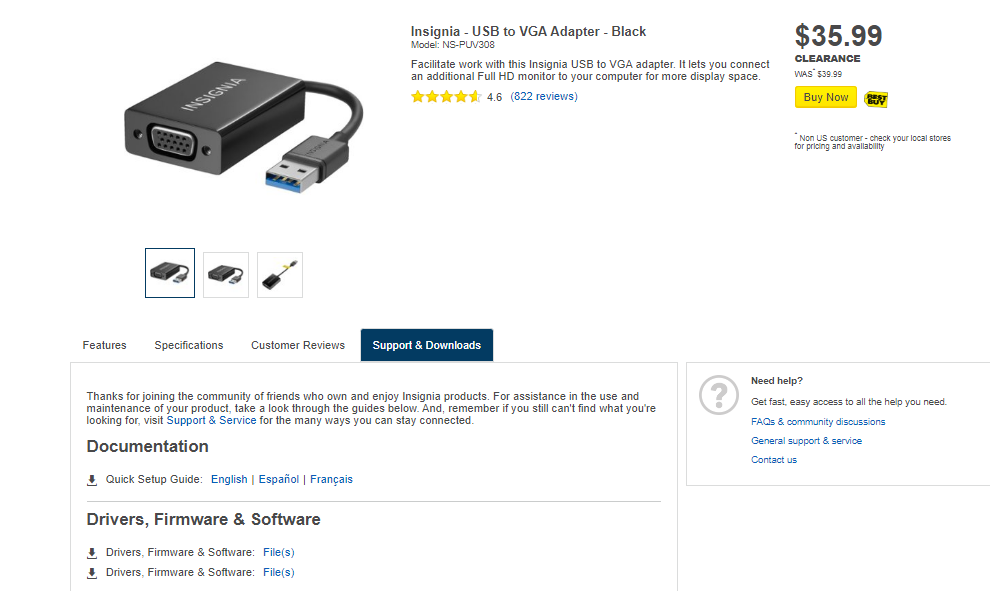
Task: Open the Customer Reviews tab
Action: pyautogui.click(x=298, y=345)
